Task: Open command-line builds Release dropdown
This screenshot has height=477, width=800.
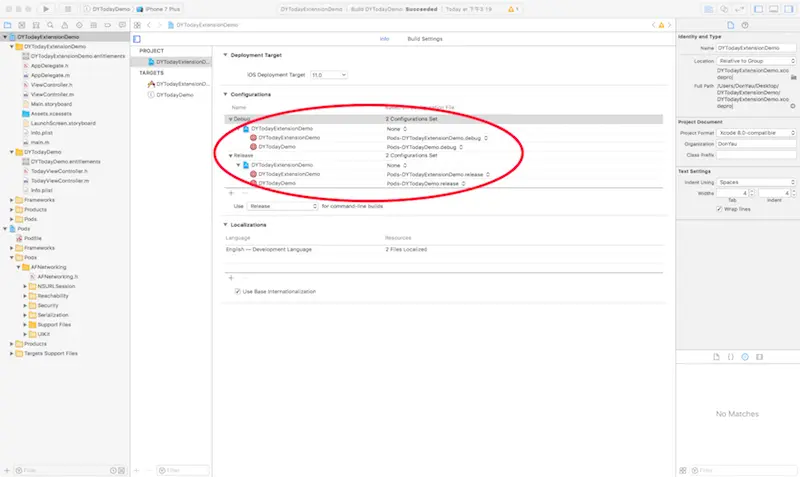Action: (283, 206)
